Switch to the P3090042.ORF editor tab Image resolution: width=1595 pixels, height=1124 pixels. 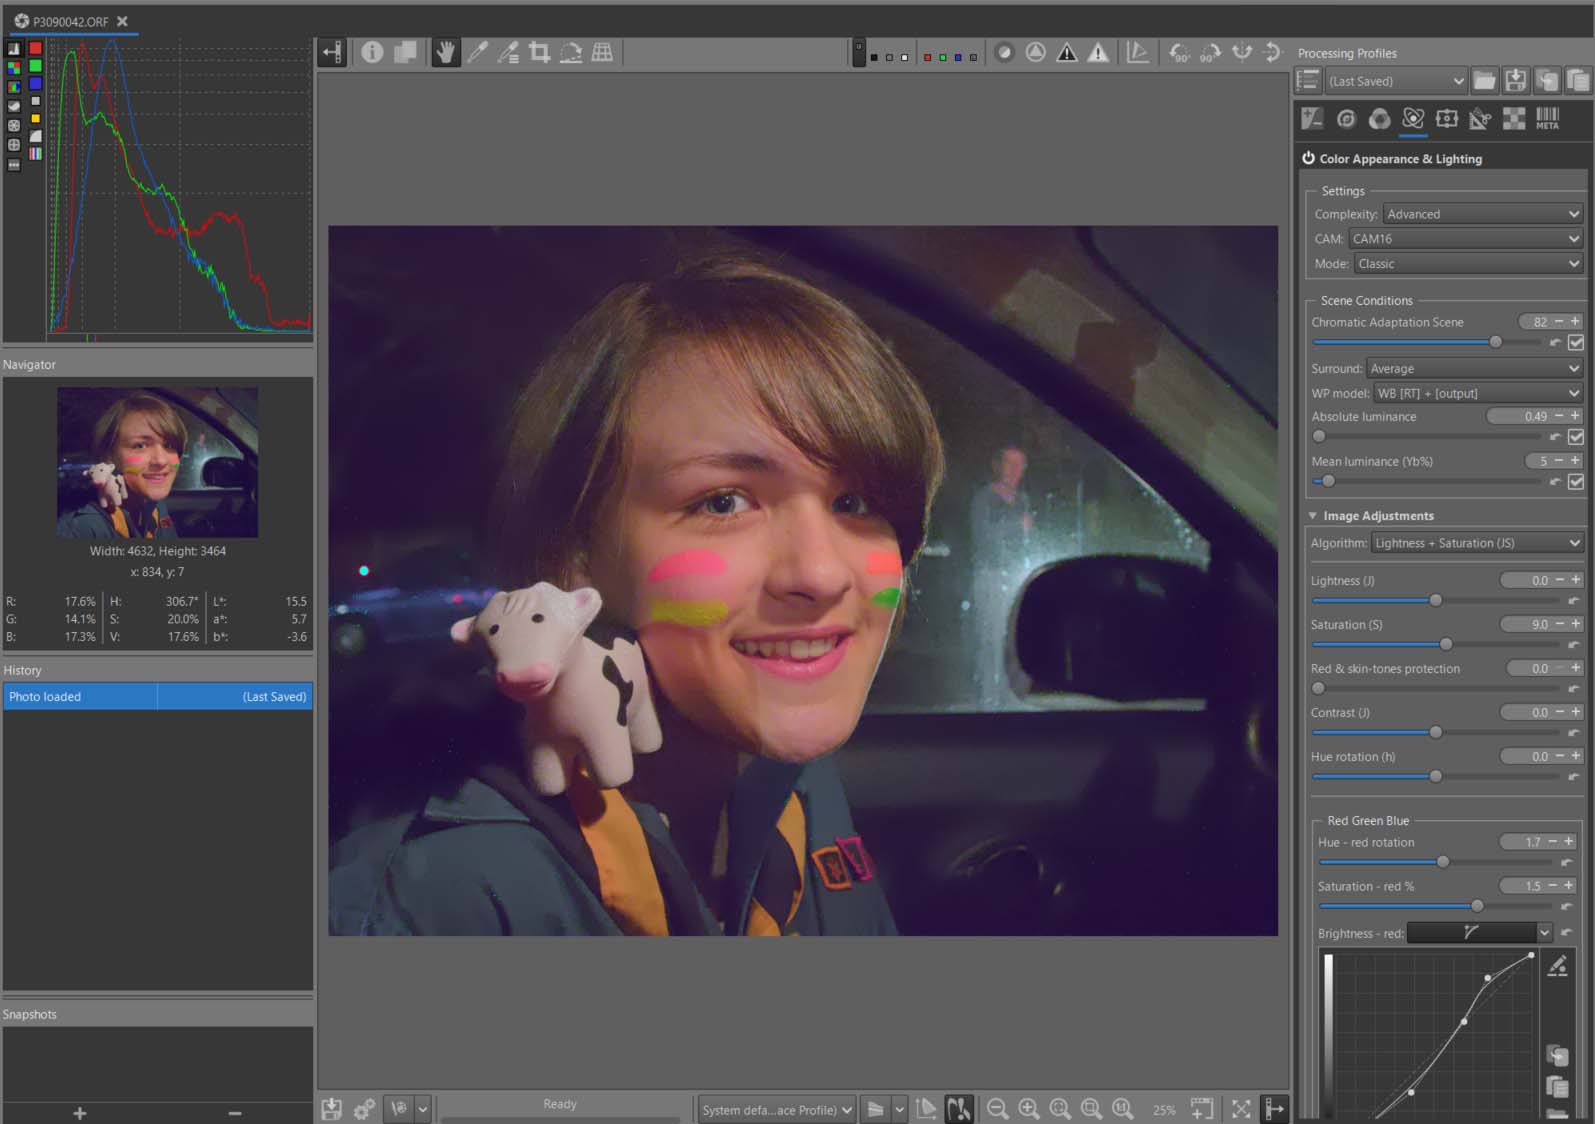[70, 21]
